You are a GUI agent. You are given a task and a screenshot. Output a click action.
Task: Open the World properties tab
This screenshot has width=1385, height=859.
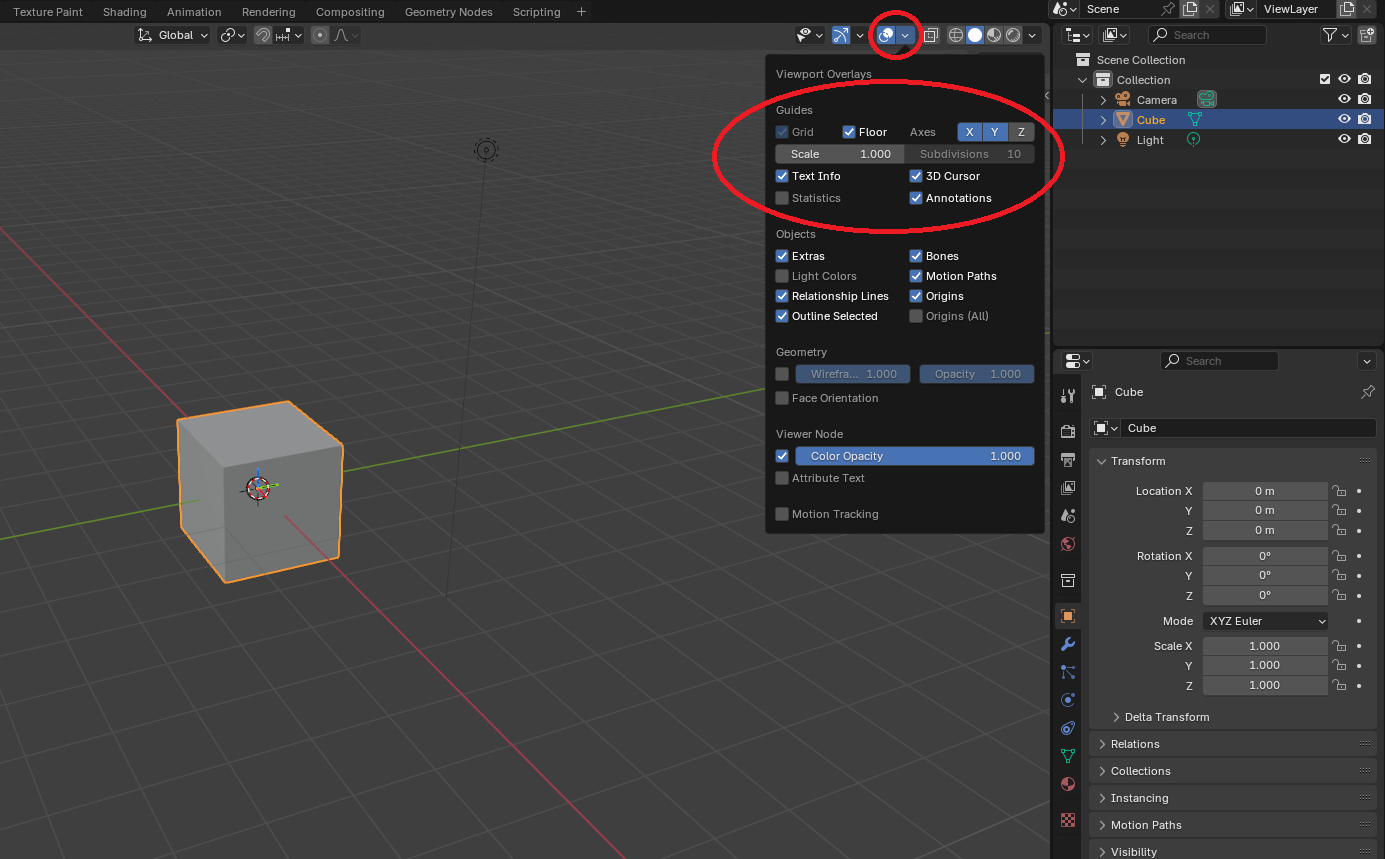1068,544
